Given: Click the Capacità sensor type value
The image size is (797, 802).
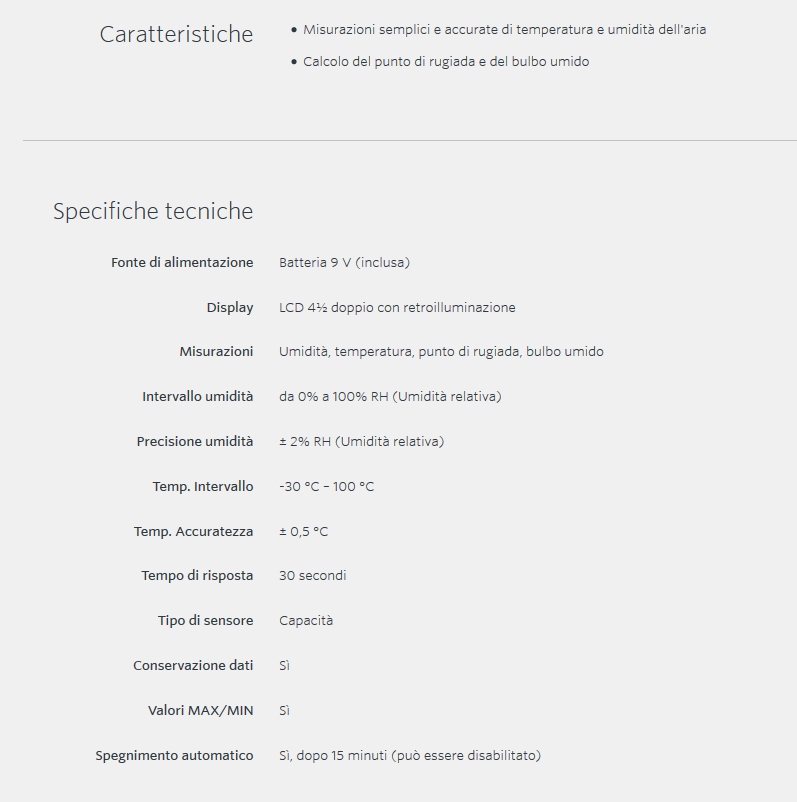Looking at the screenshot, I should 306,621.
